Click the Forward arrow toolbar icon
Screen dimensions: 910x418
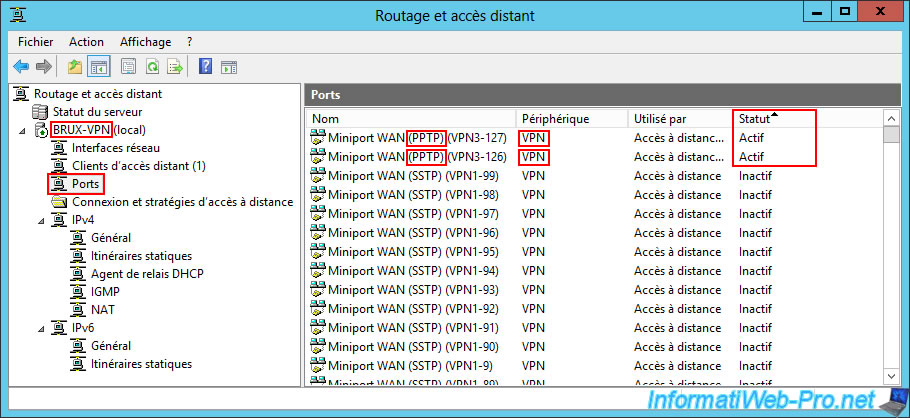44,67
